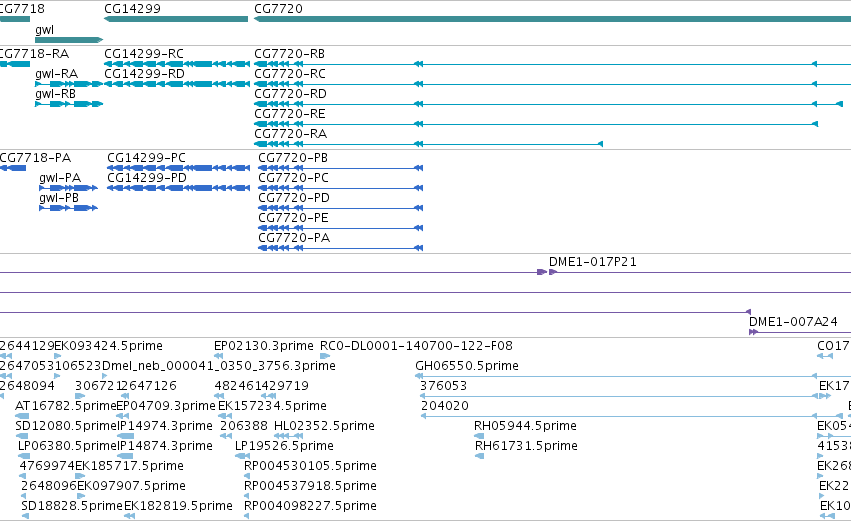Select the RH61731.5prime EST label
Screen dimensions: 851x521
526,447
